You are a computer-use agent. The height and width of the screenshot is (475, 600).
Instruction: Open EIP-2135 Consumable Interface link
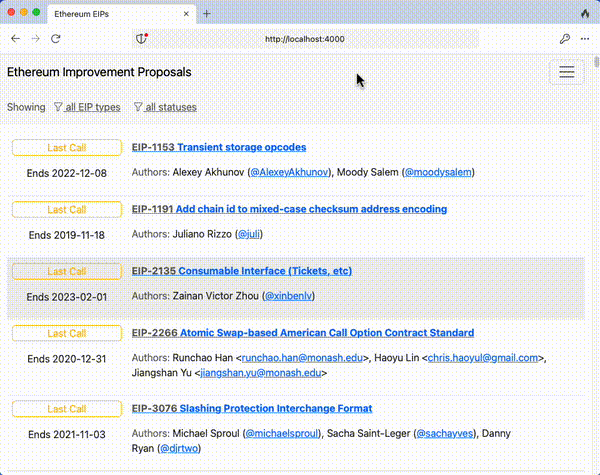tap(242, 271)
